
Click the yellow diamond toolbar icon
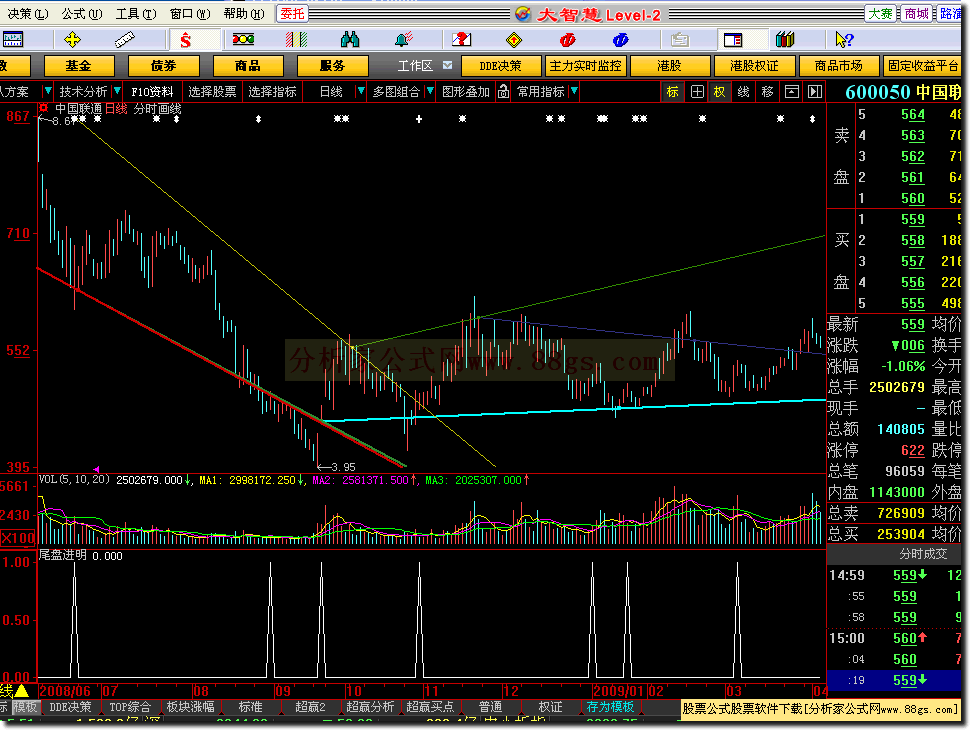[x=514, y=40]
